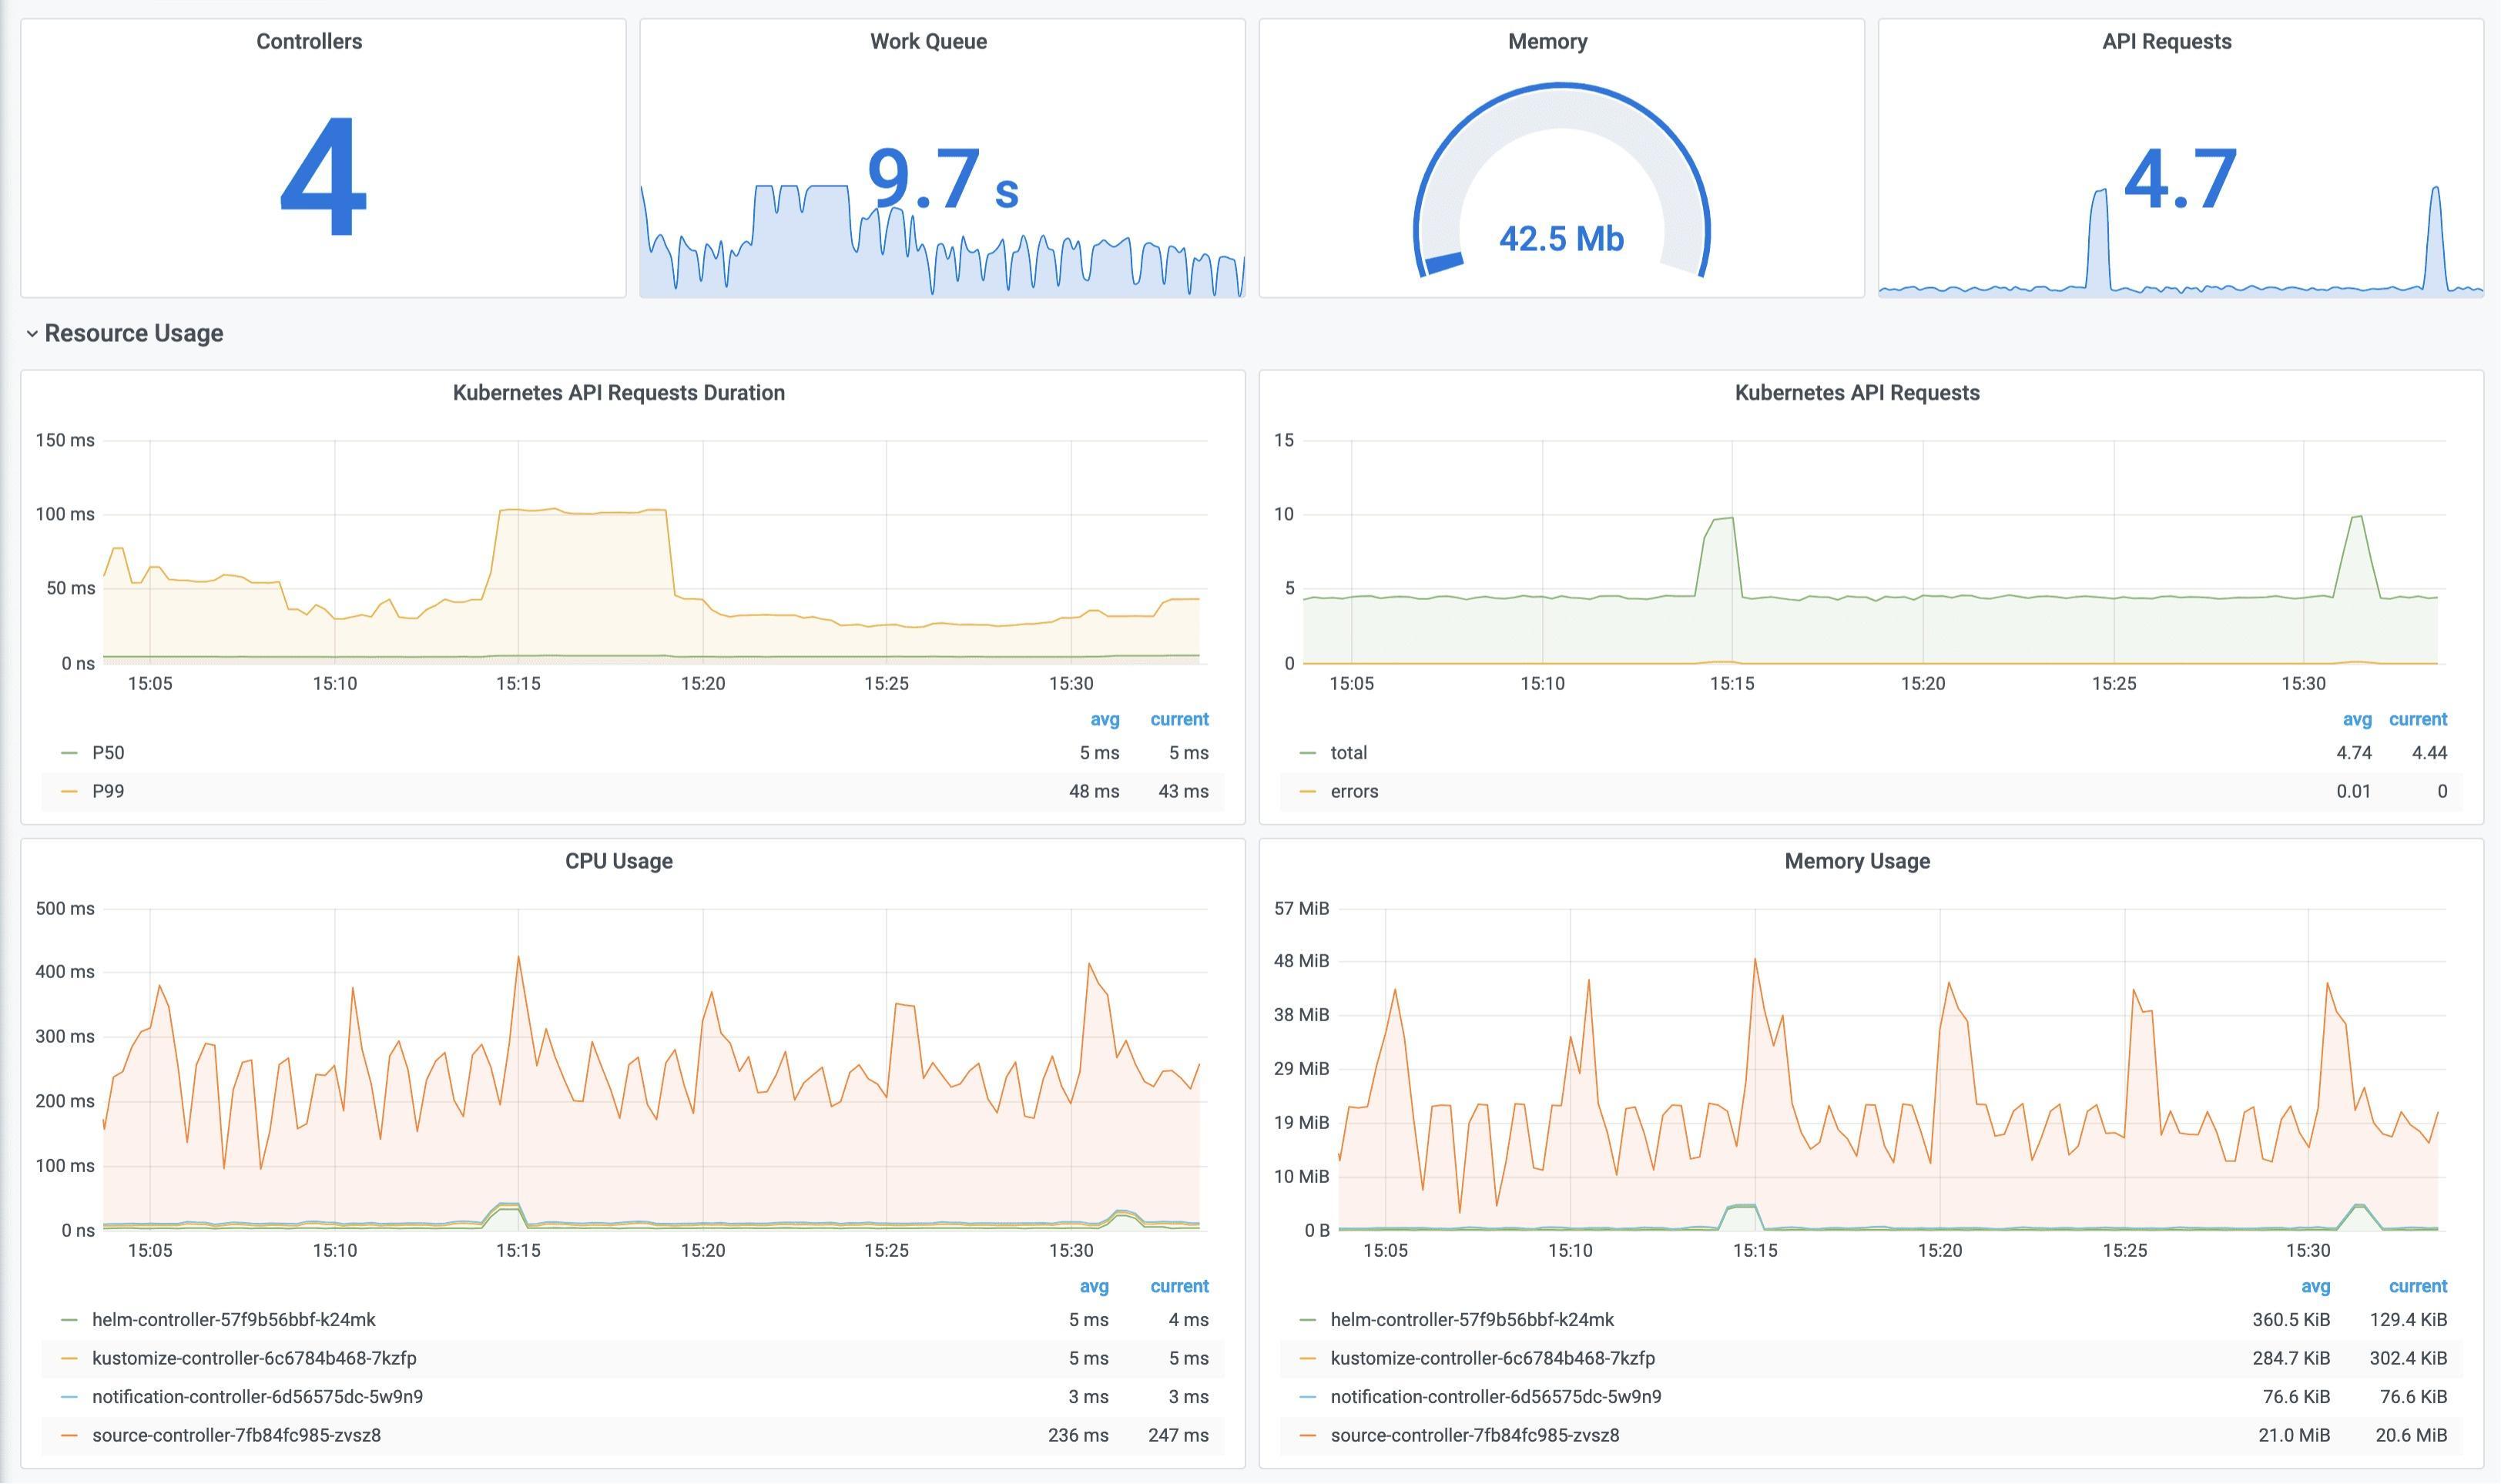Image resolution: width=2501 pixels, height=1484 pixels.
Task: Click source-controller legend entry under CPU Usage
Action: click(x=236, y=1435)
